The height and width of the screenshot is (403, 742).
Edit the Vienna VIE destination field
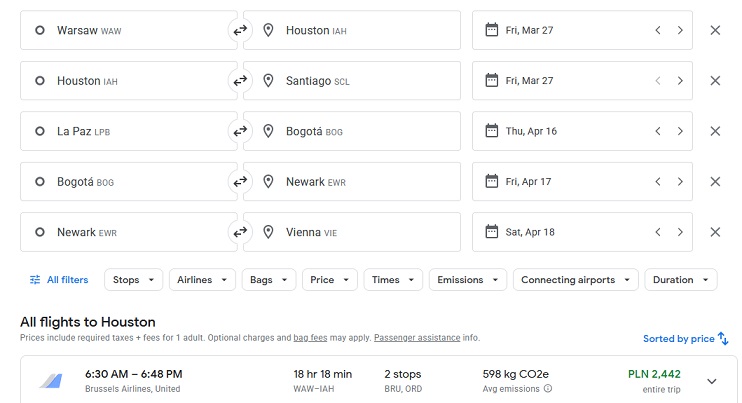(352, 232)
